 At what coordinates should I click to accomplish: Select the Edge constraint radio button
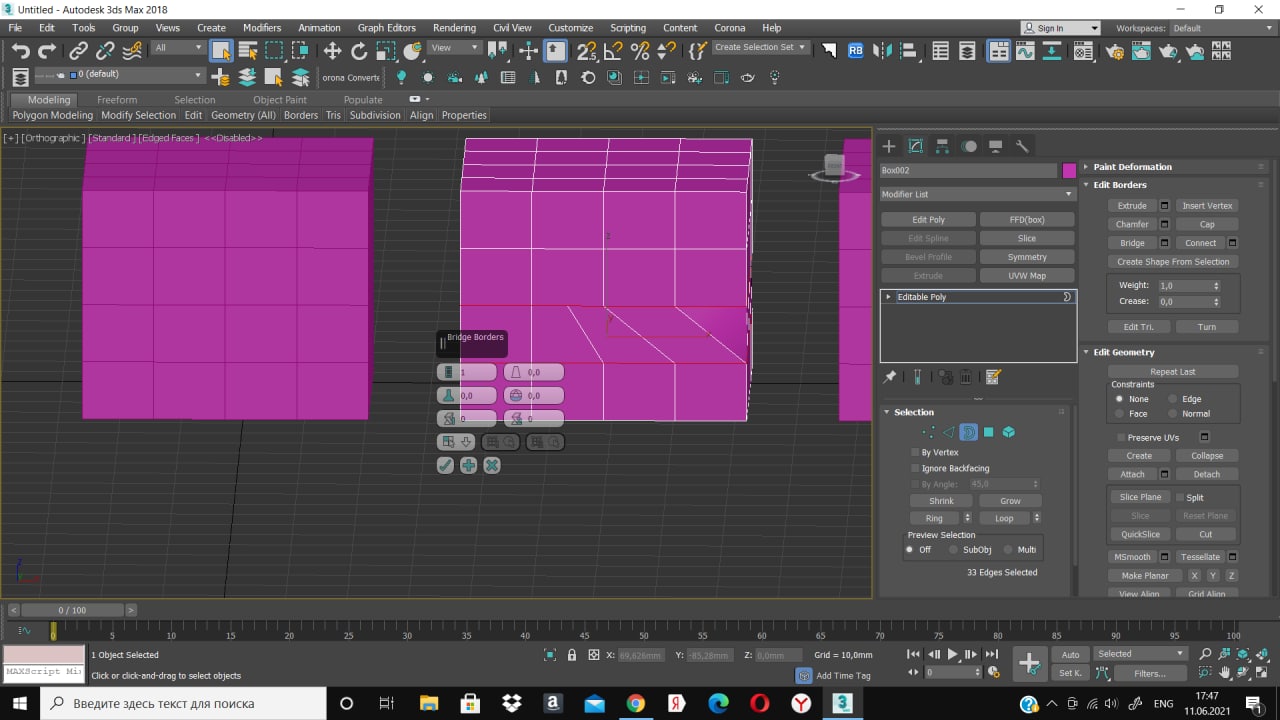click(1174, 399)
